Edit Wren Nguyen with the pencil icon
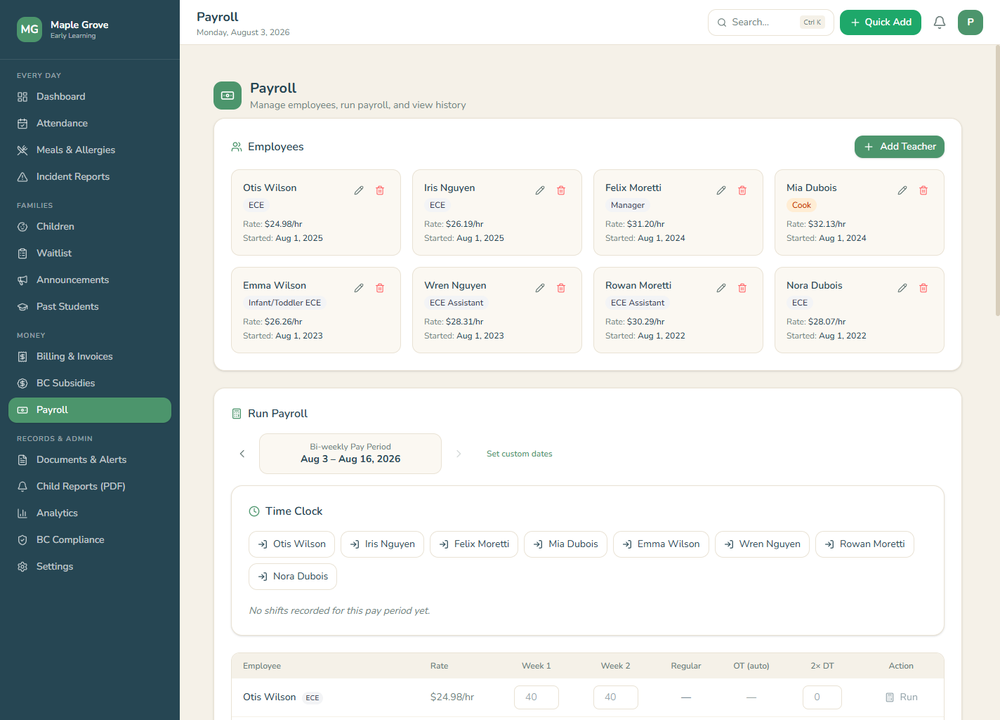Image resolution: width=1000 pixels, height=720 pixels. click(540, 288)
